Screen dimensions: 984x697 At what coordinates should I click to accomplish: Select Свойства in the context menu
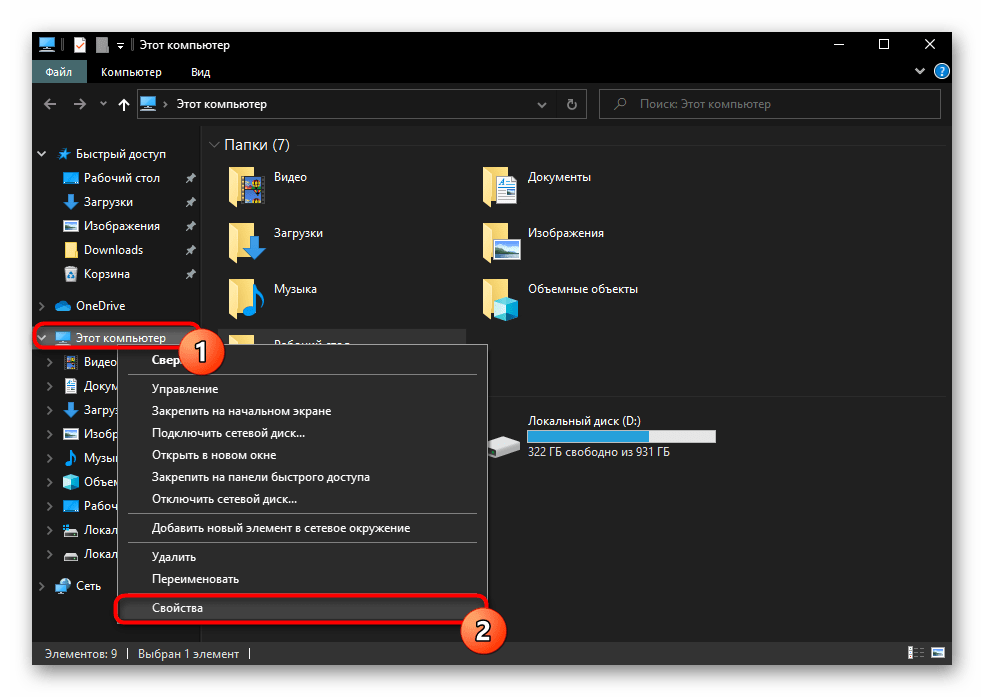[x=178, y=608]
